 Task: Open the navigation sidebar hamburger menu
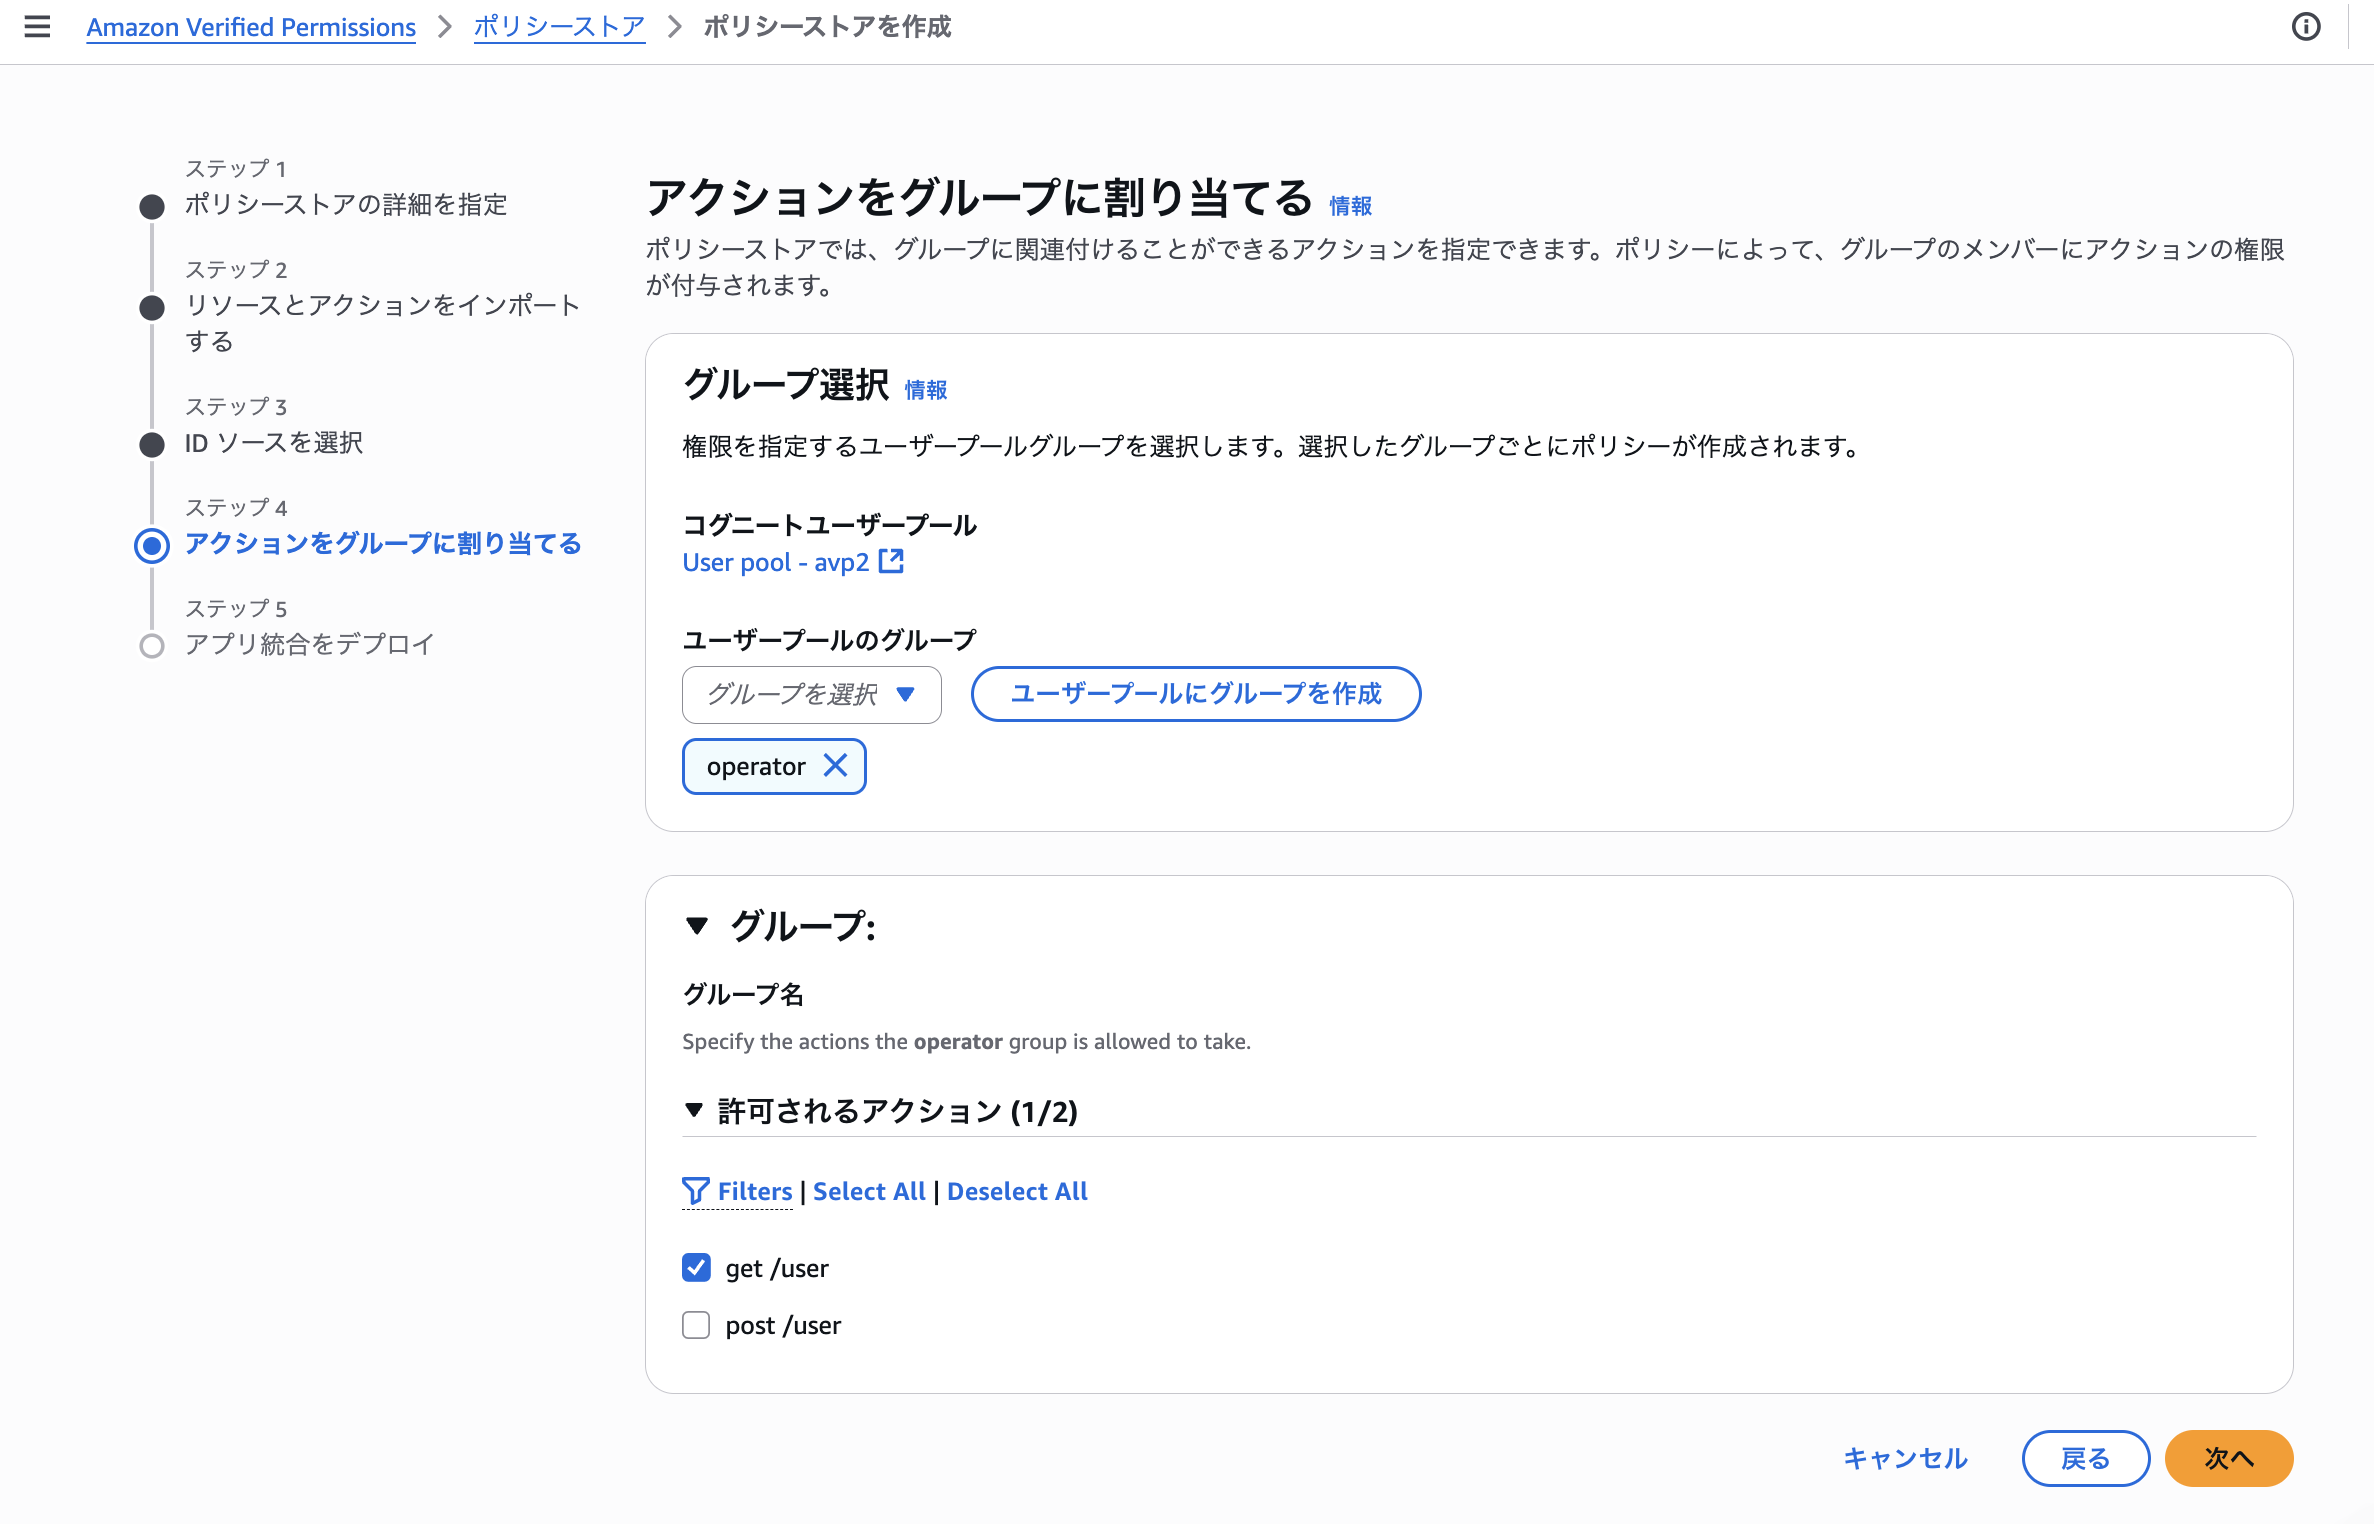coord(36,27)
